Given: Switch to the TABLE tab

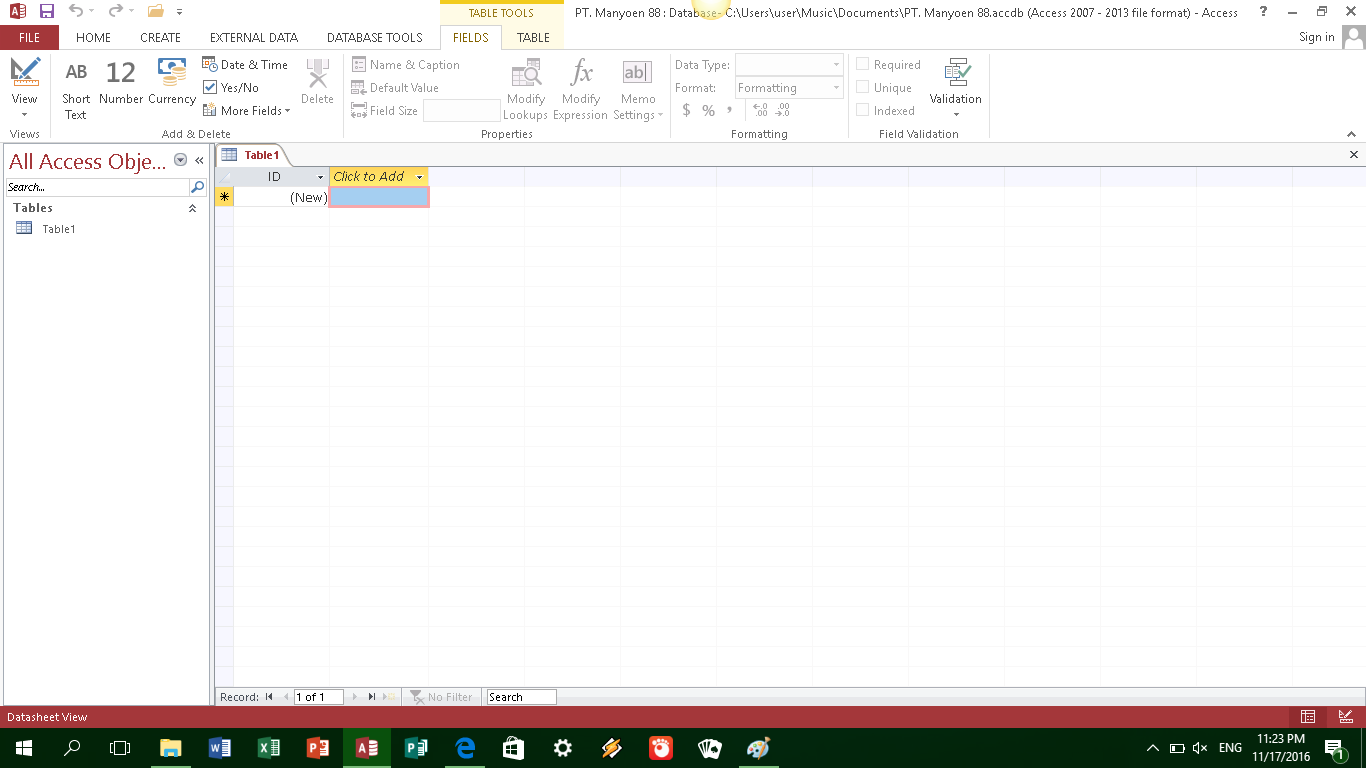Looking at the screenshot, I should (x=533, y=38).
